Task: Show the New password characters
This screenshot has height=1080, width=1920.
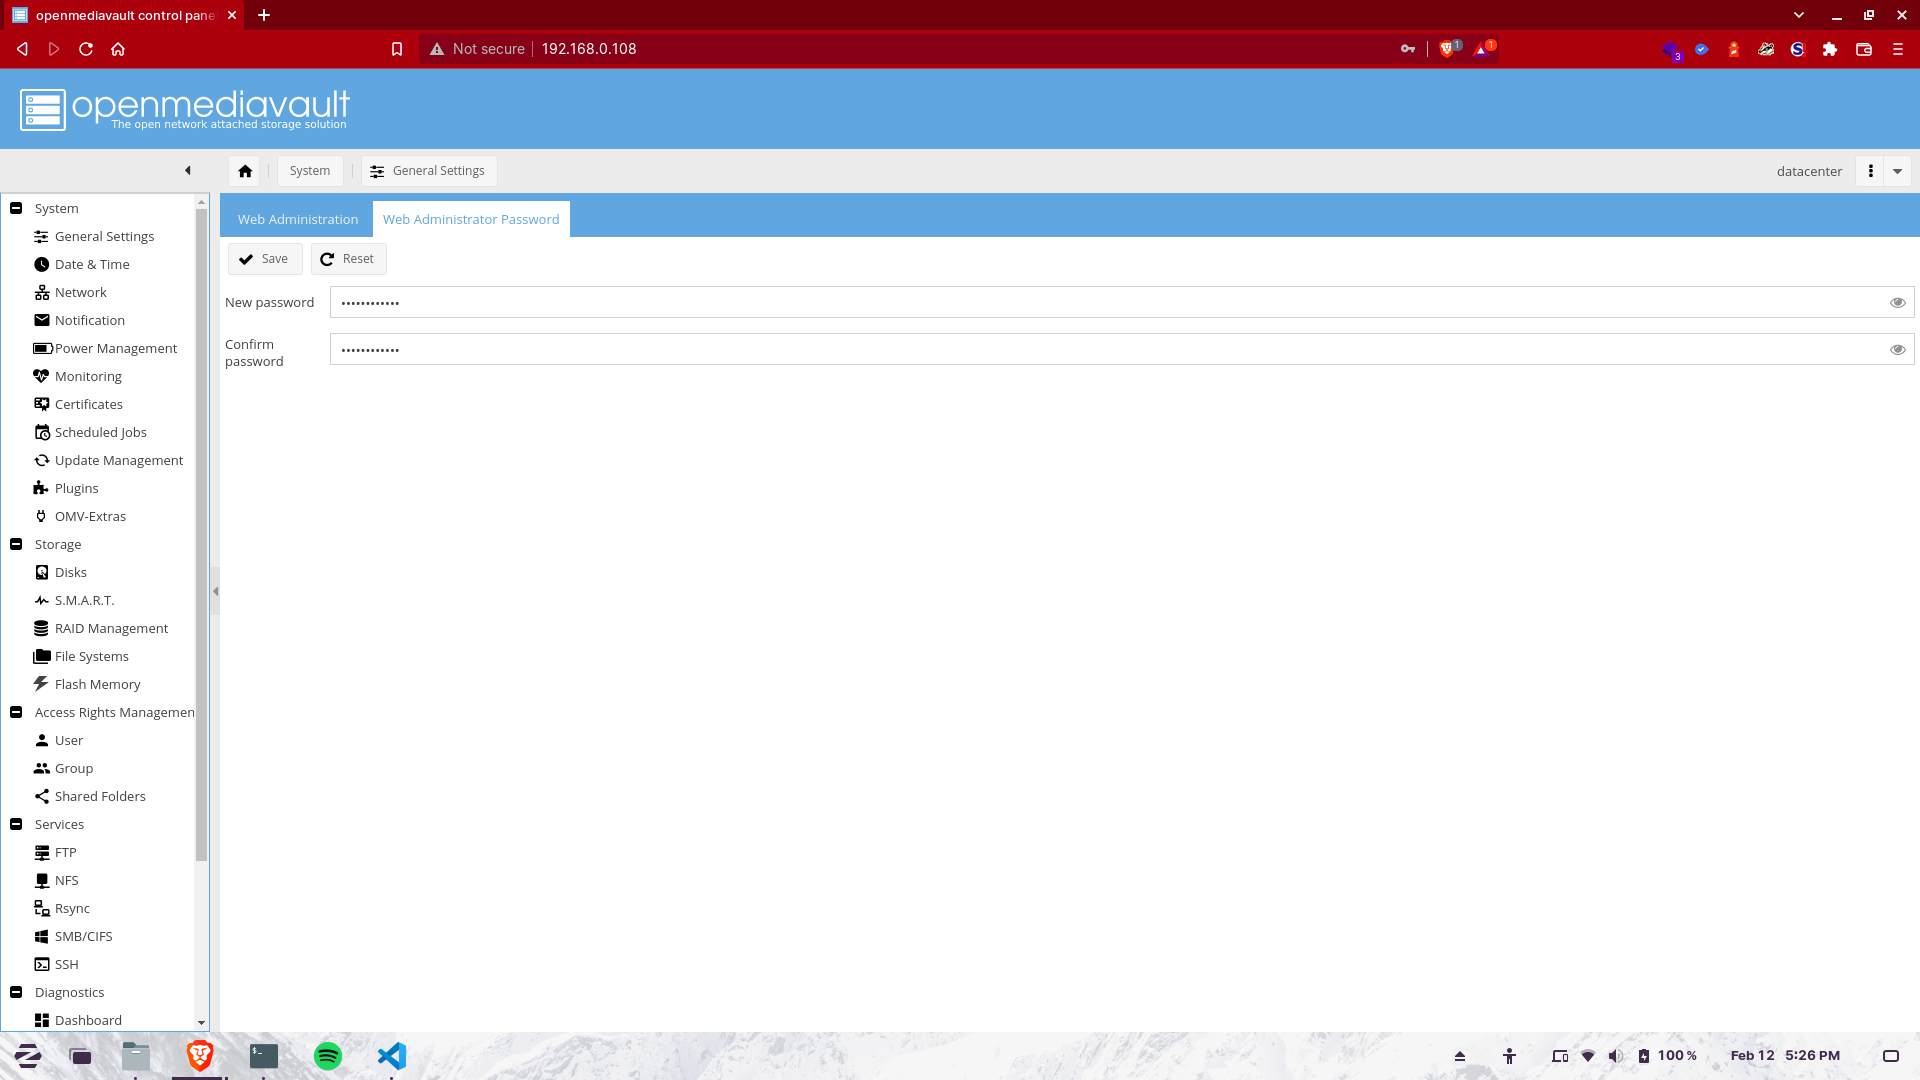Action: pos(1897,302)
